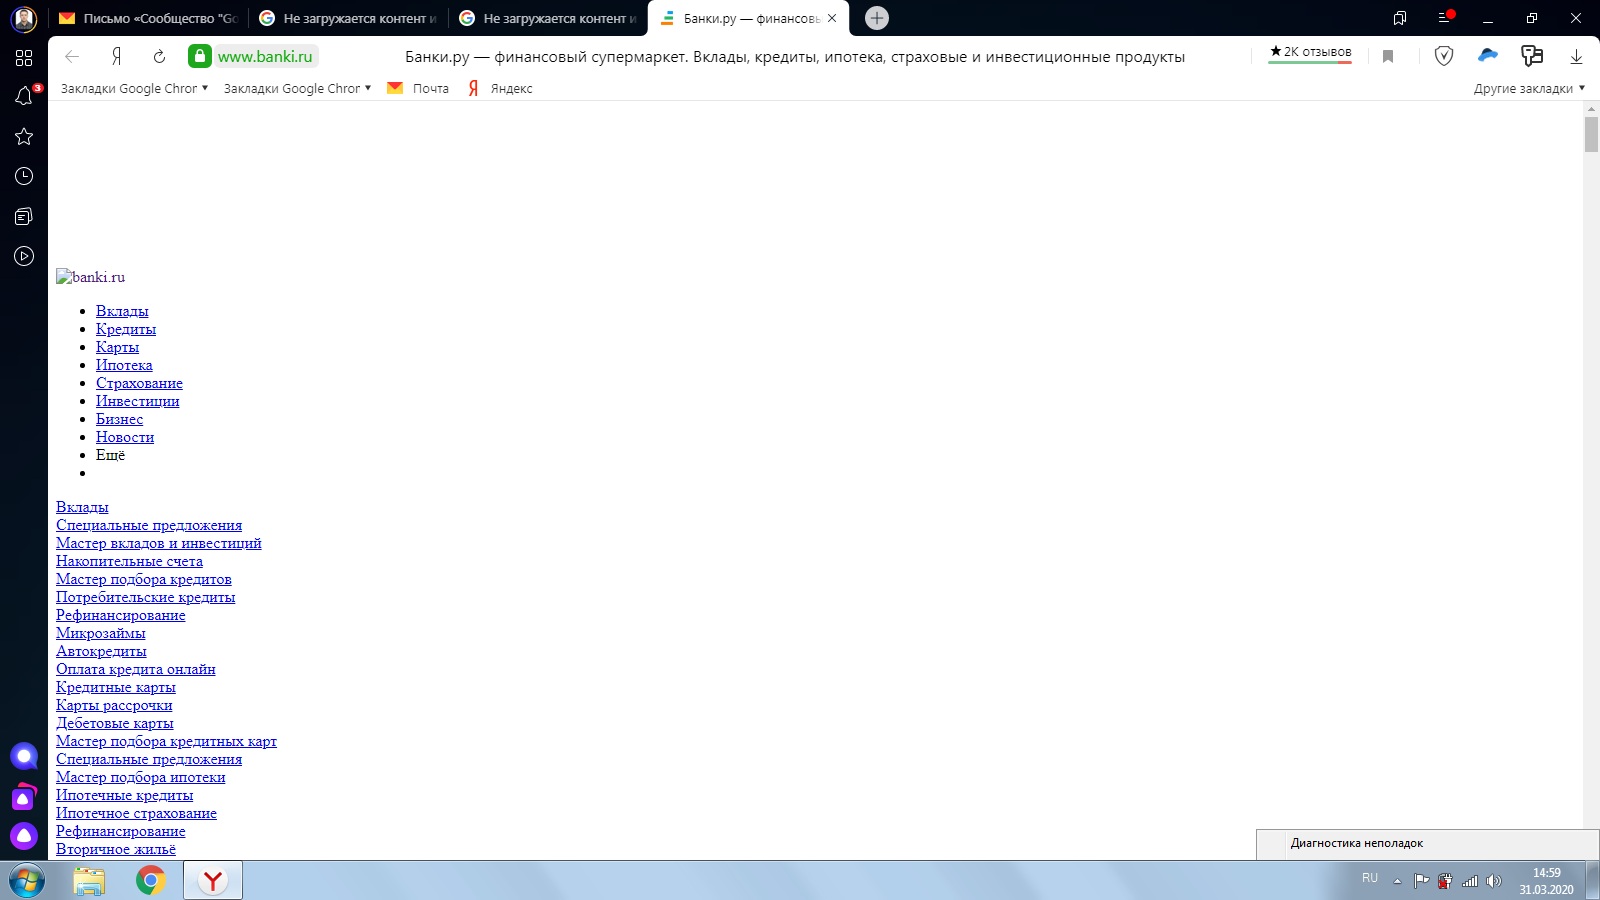Click the Windows Start button
Image resolution: width=1600 pixels, height=900 pixels.
[27, 881]
